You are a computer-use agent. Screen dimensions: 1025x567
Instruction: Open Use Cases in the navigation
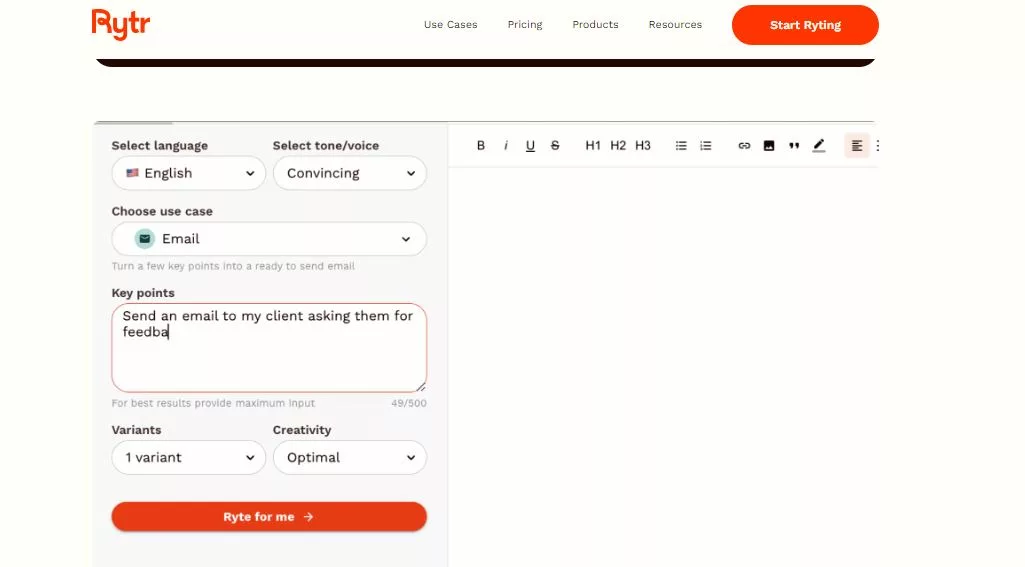[450, 25]
